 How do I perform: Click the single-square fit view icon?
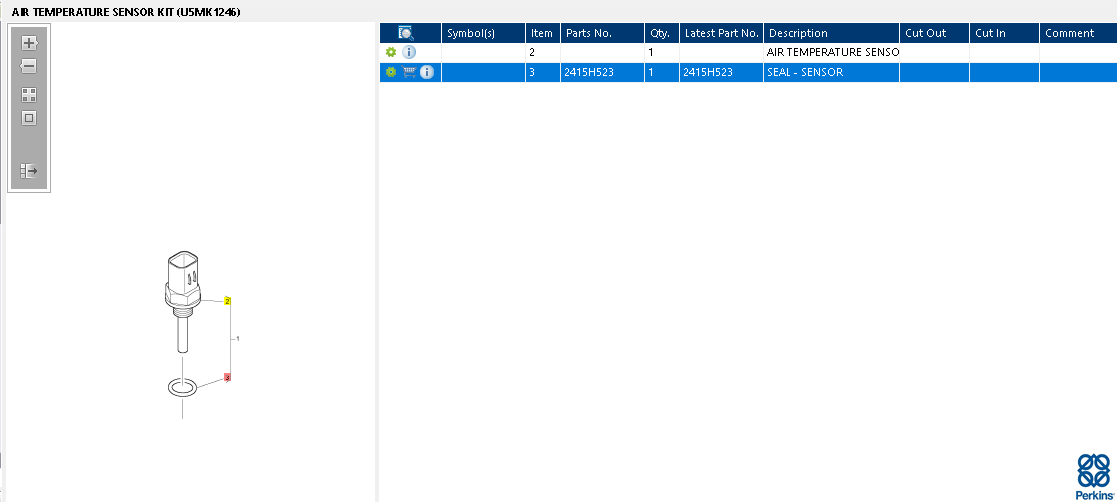tap(28, 118)
